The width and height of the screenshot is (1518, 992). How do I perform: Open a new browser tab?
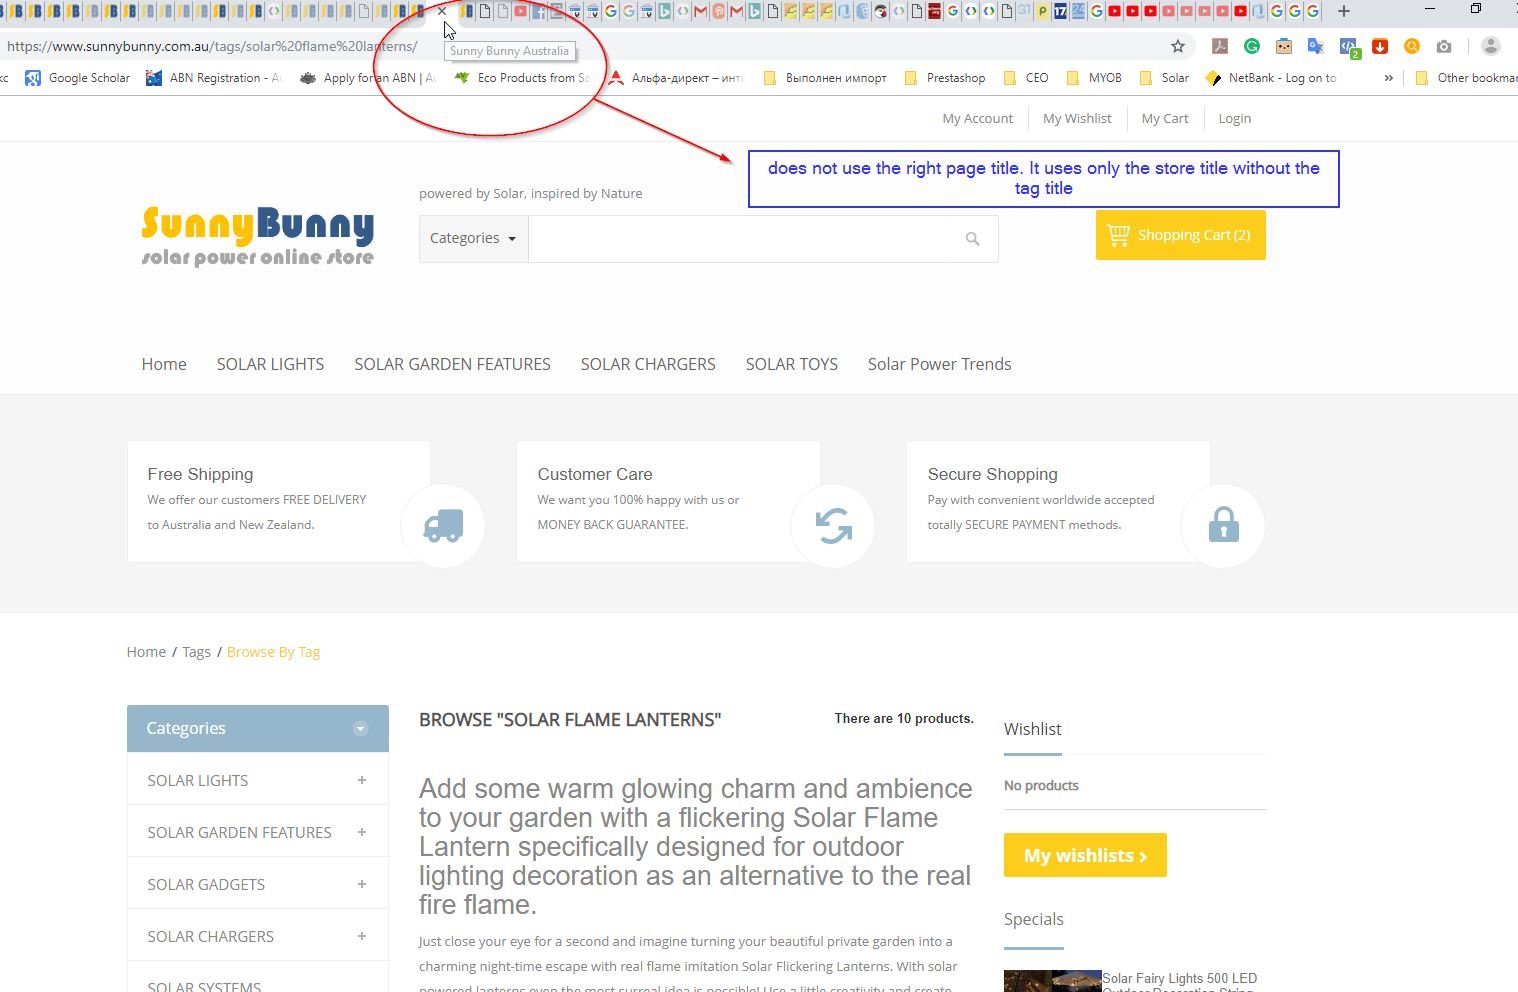[x=1344, y=12]
